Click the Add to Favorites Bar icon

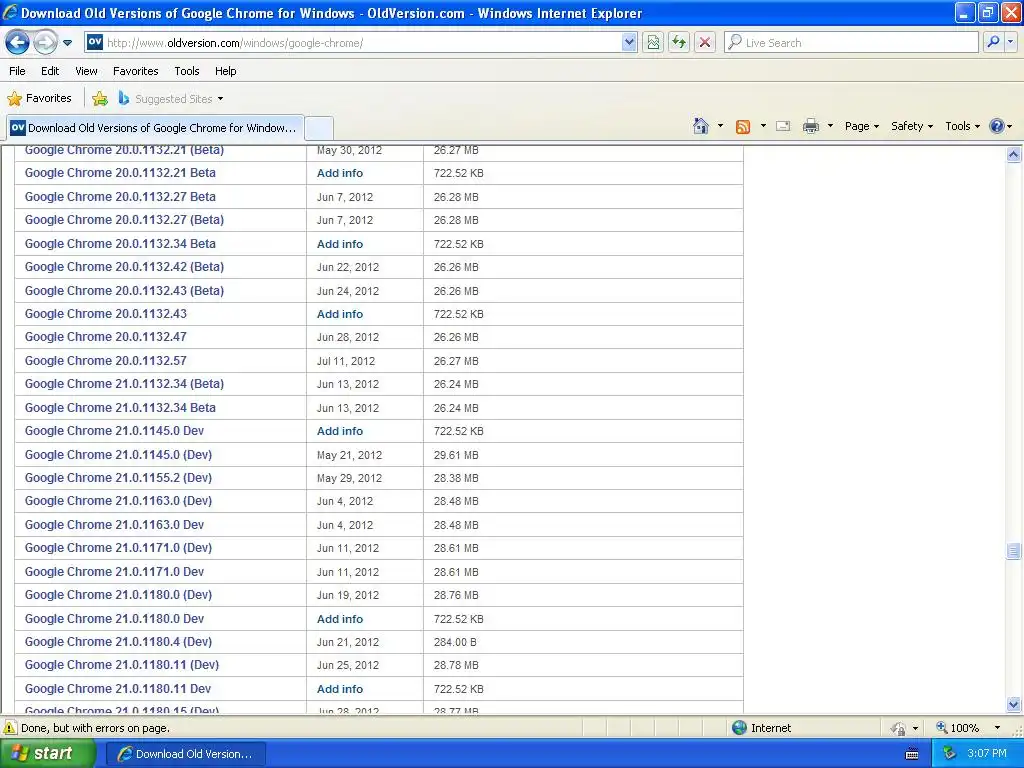pos(100,99)
